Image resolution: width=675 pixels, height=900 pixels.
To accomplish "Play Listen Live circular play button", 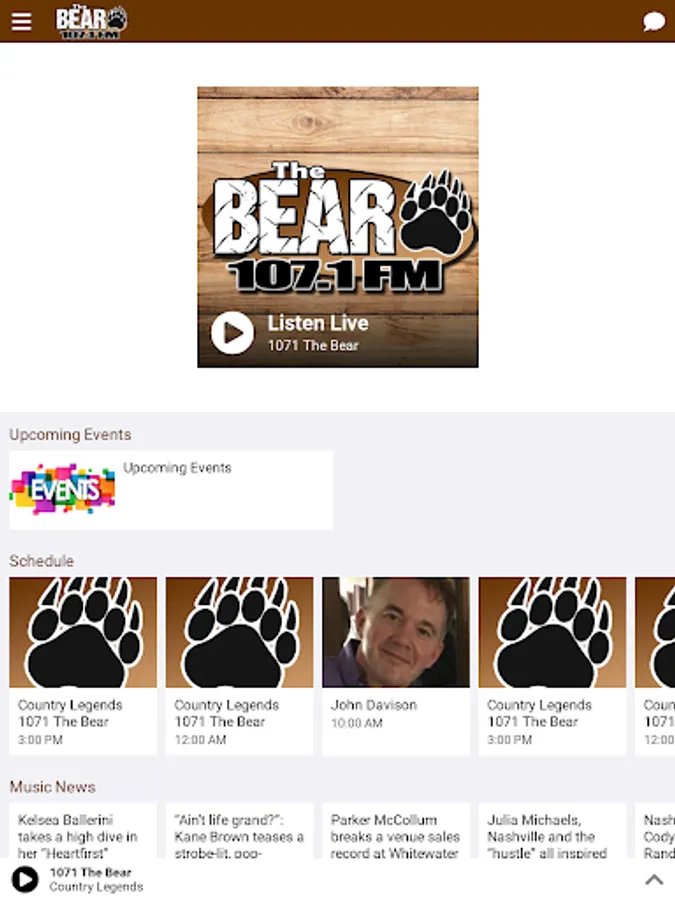I will (232, 333).
